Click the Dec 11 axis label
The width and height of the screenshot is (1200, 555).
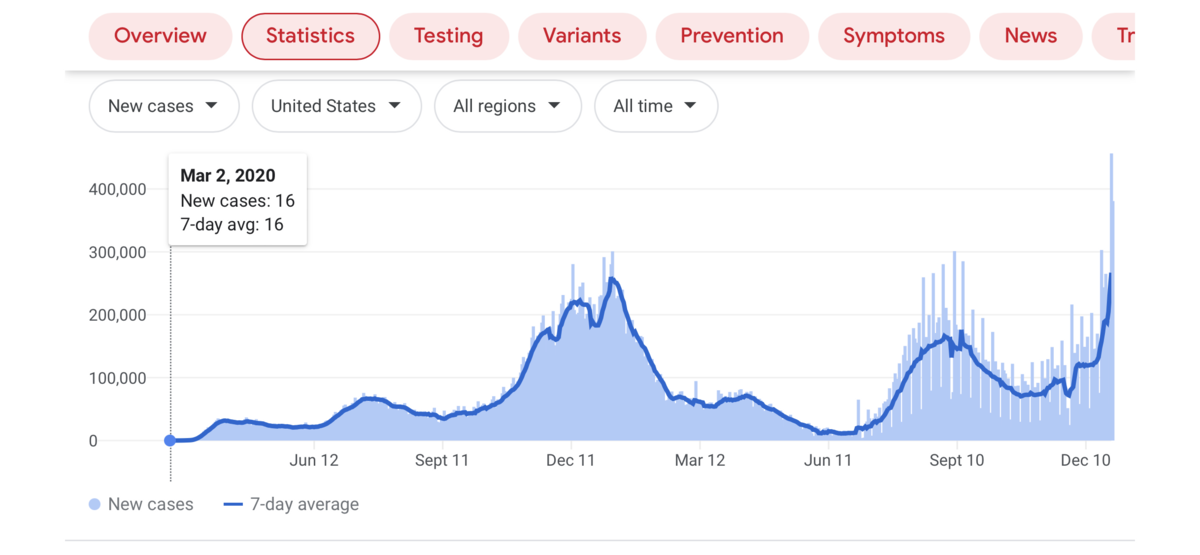[x=571, y=461]
